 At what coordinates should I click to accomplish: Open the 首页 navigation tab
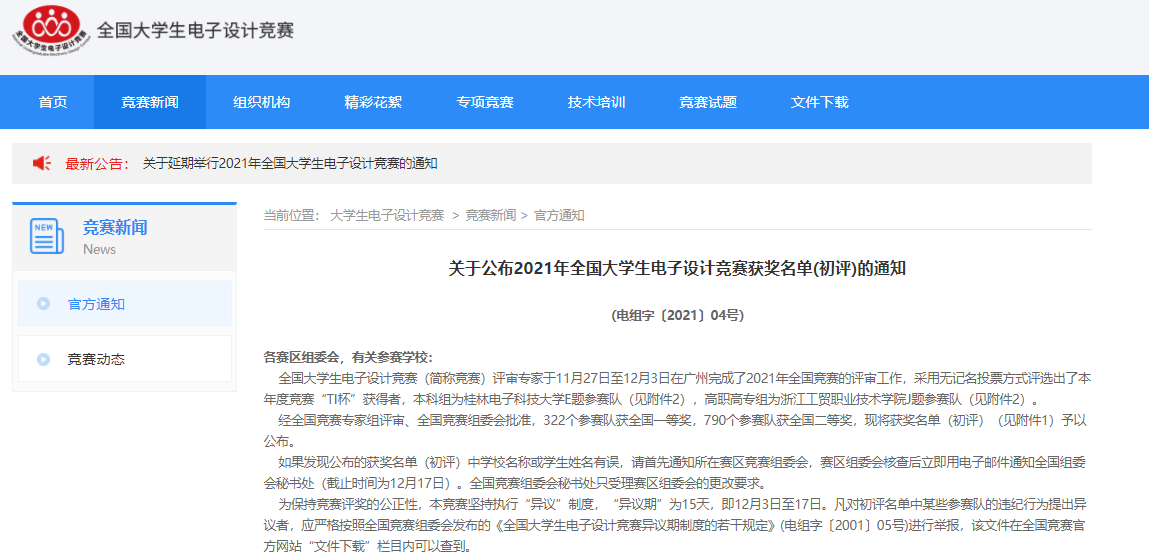pyautogui.click(x=53, y=102)
